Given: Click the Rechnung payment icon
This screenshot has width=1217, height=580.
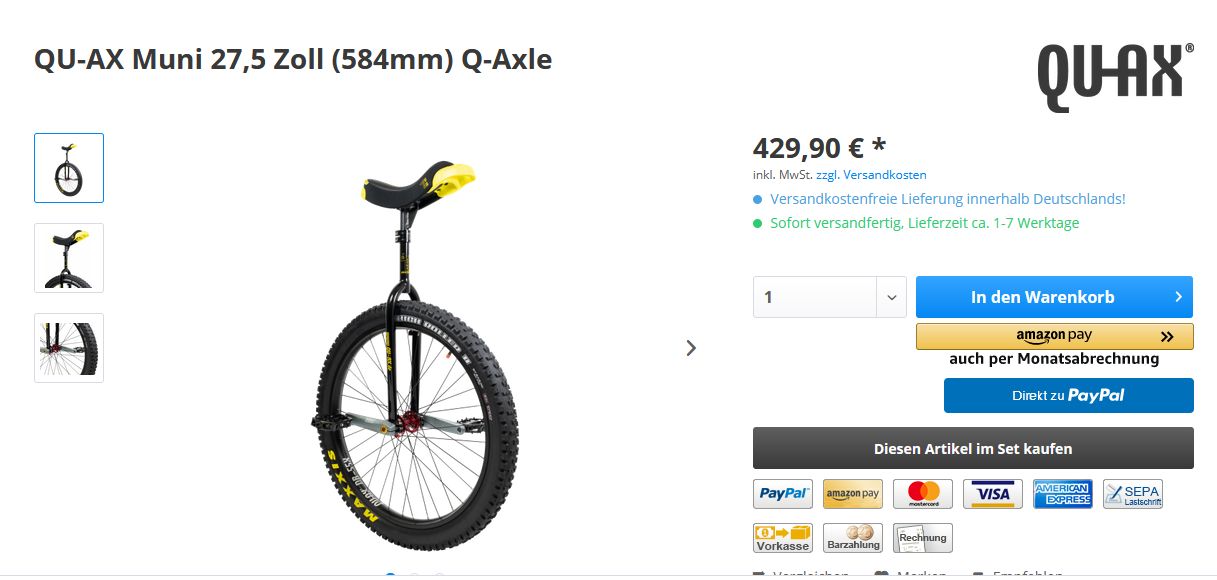Looking at the screenshot, I should (x=923, y=538).
